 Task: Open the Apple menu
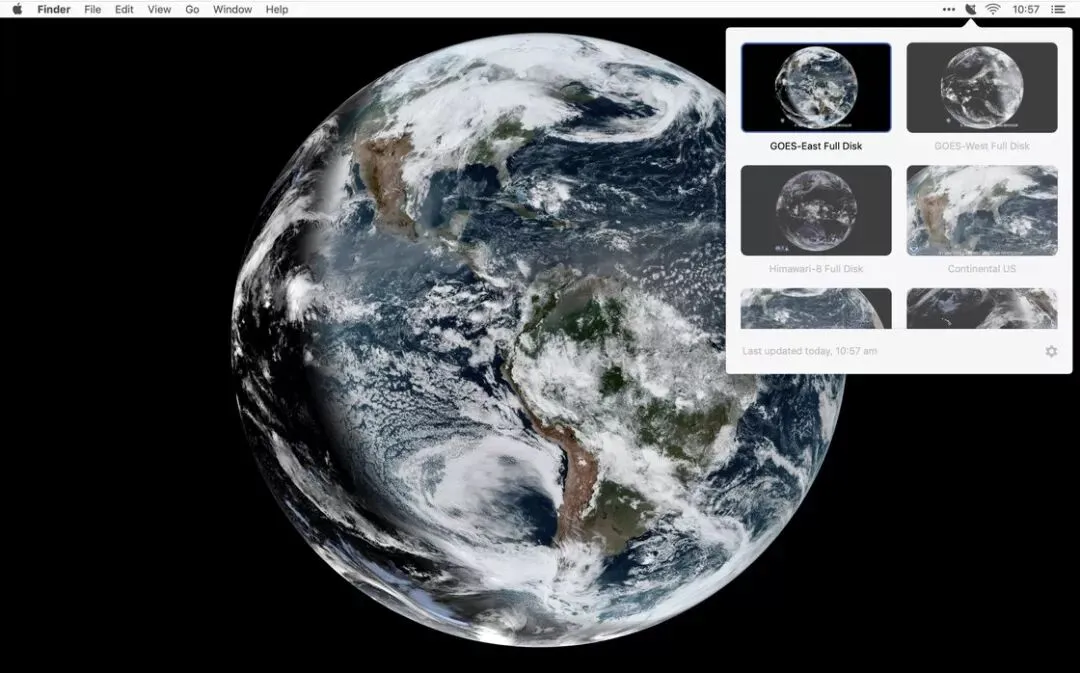pyautogui.click(x=17, y=9)
